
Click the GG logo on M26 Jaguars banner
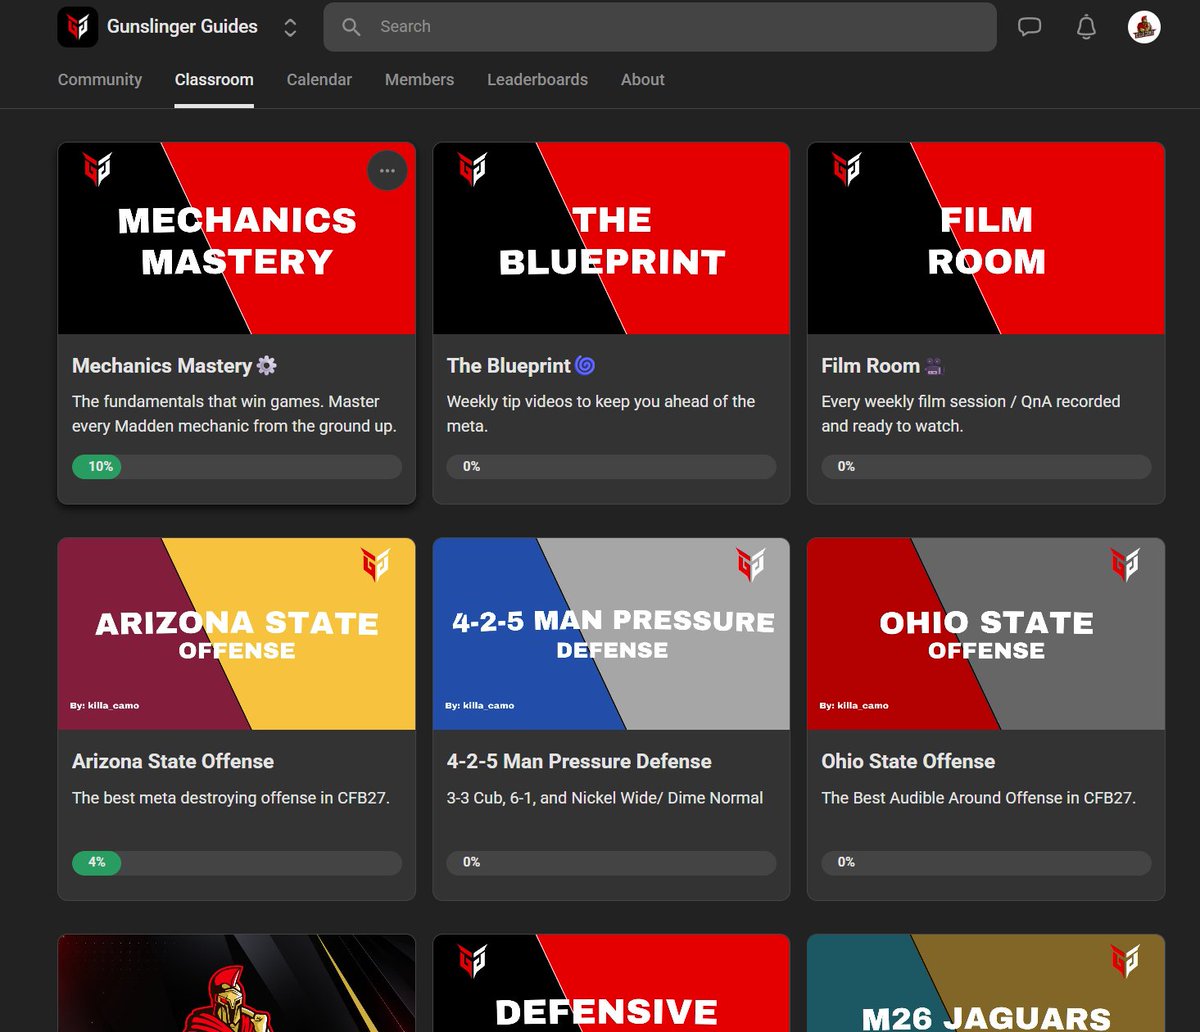(1125, 961)
